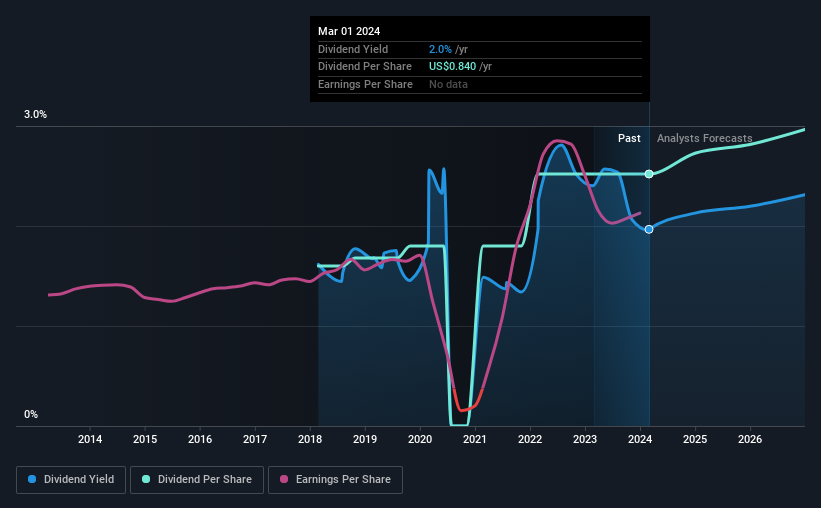Click the Mar 01 2024 tooltip date

[x=349, y=31]
